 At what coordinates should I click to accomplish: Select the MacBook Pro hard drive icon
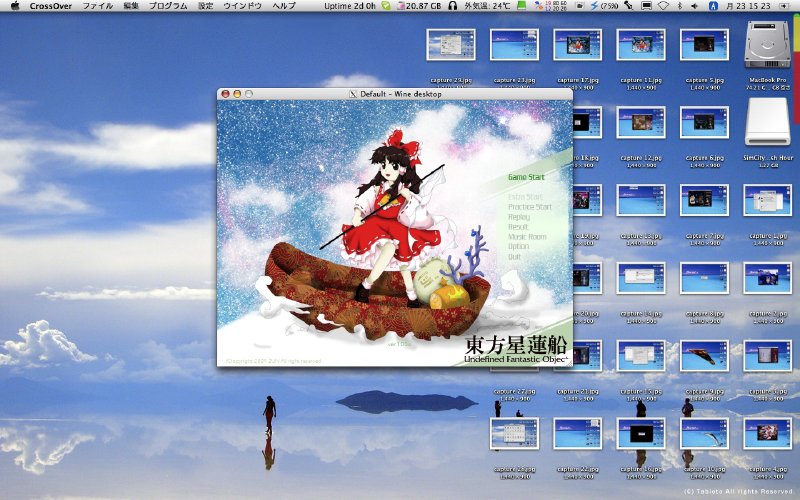[x=767, y=44]
